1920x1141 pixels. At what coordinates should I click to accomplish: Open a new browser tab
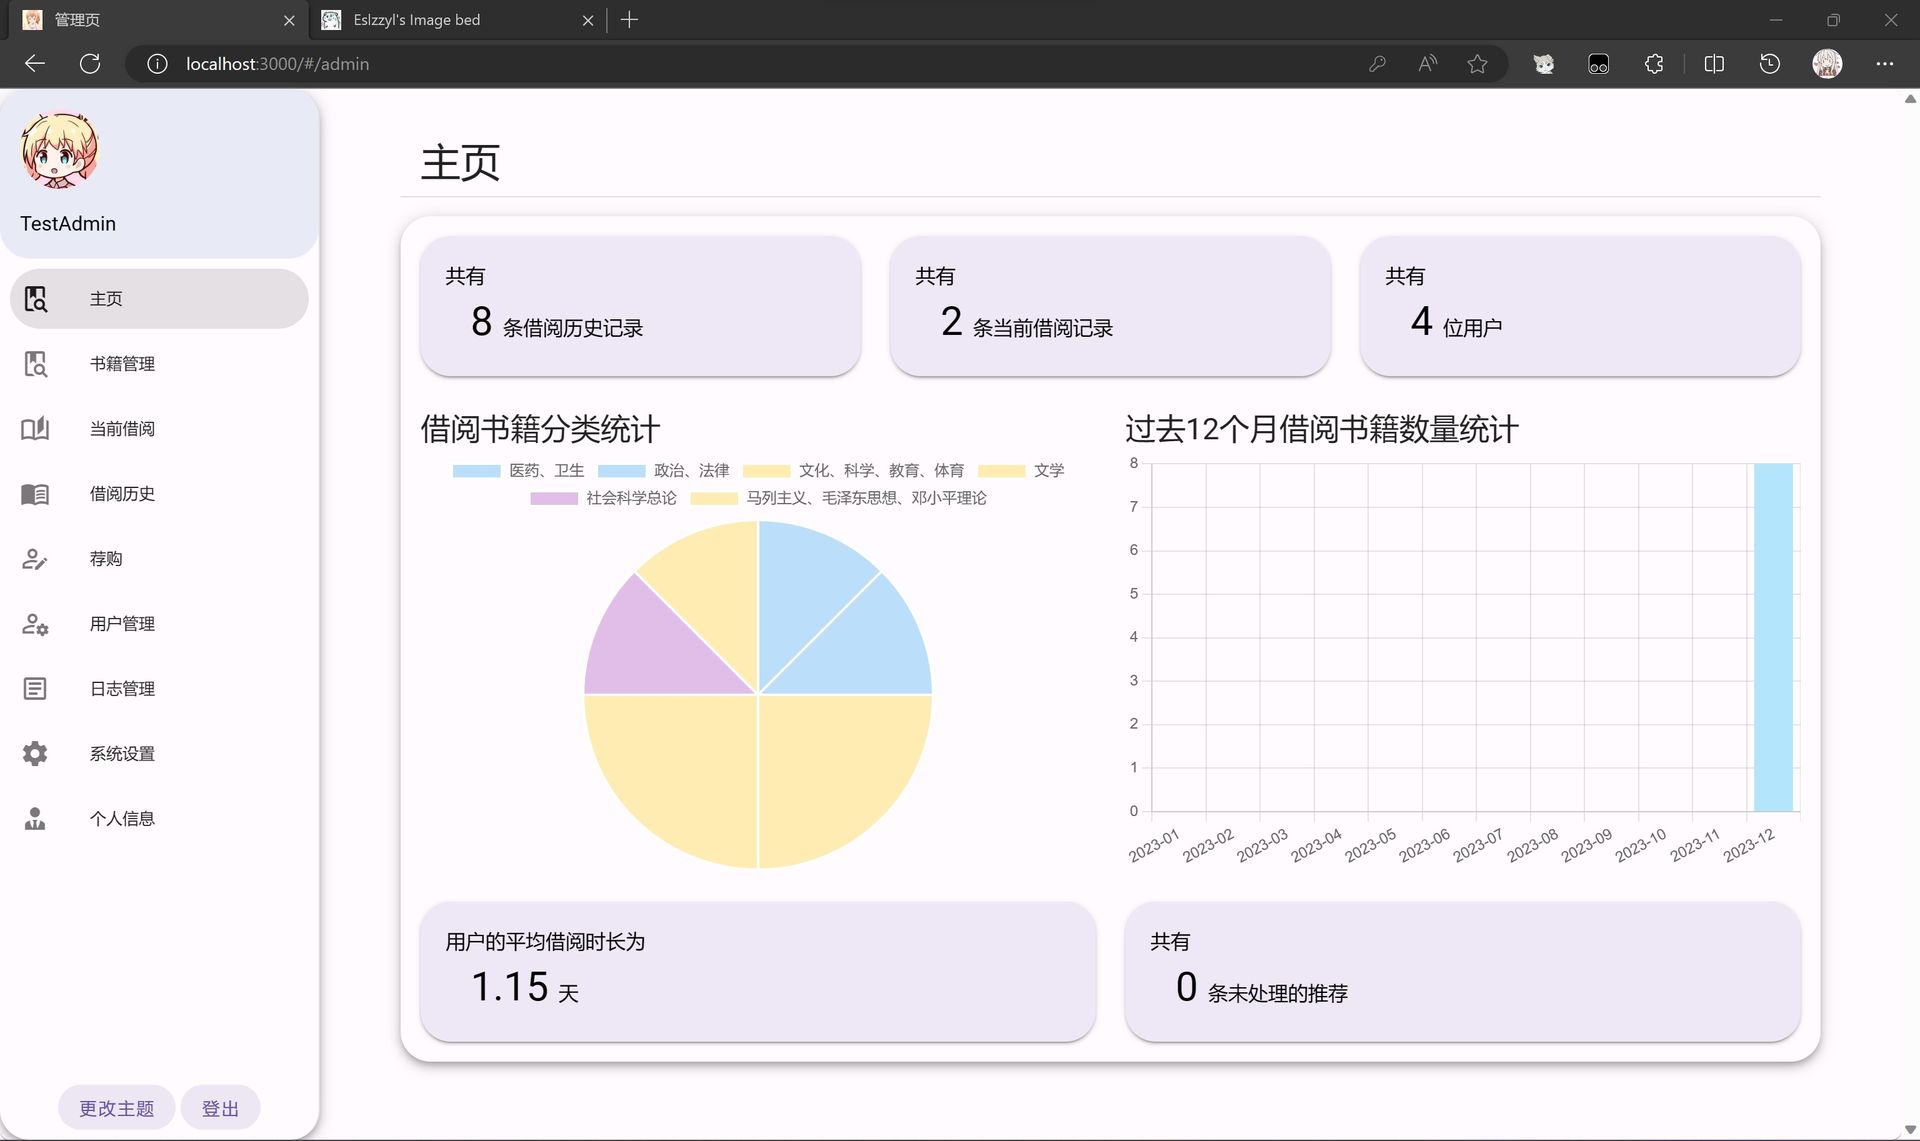click(x=629, y=20)
